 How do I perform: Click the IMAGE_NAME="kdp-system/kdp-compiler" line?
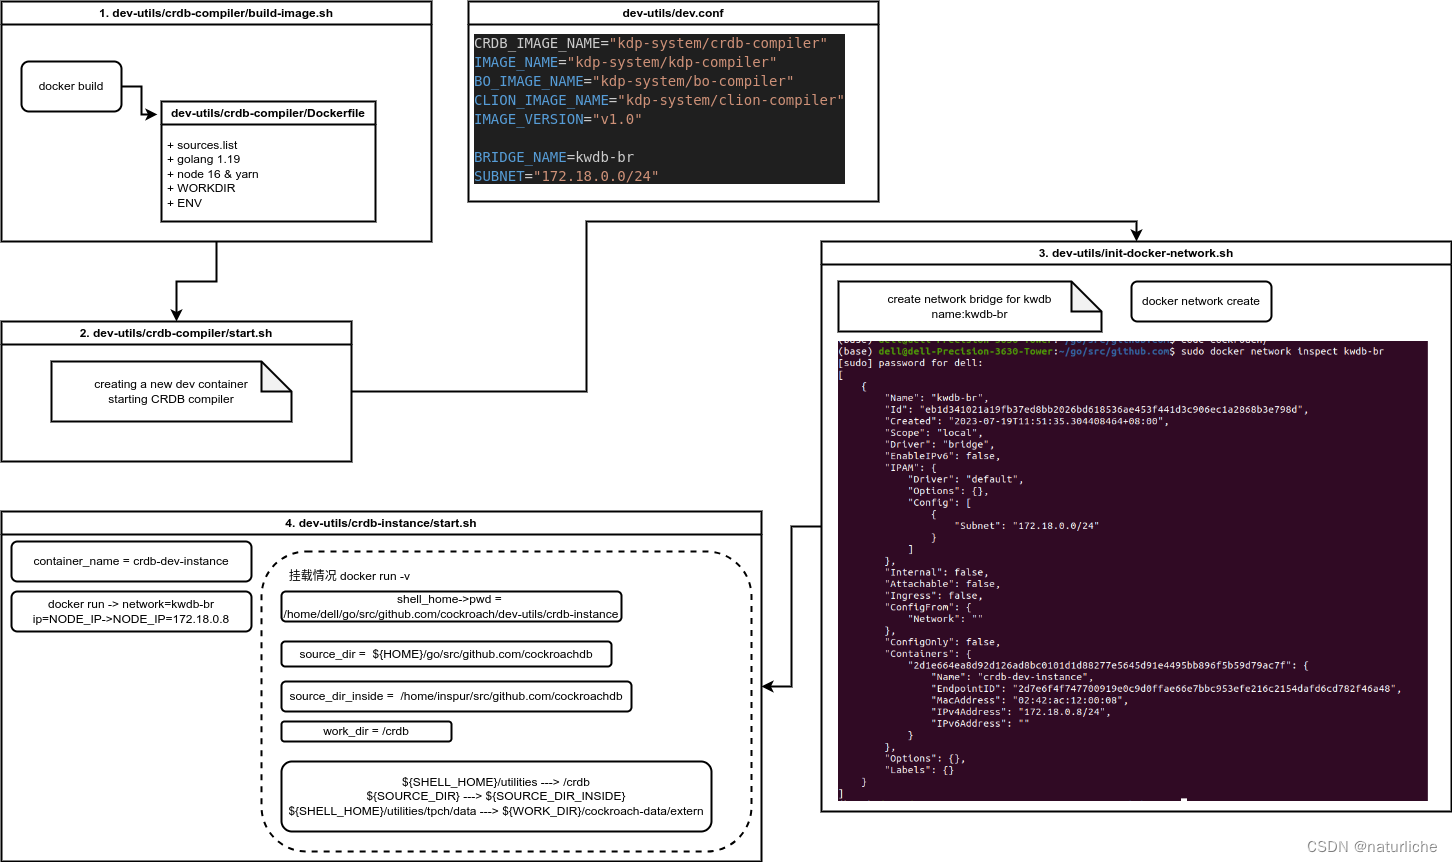click(x=625, y=62)
